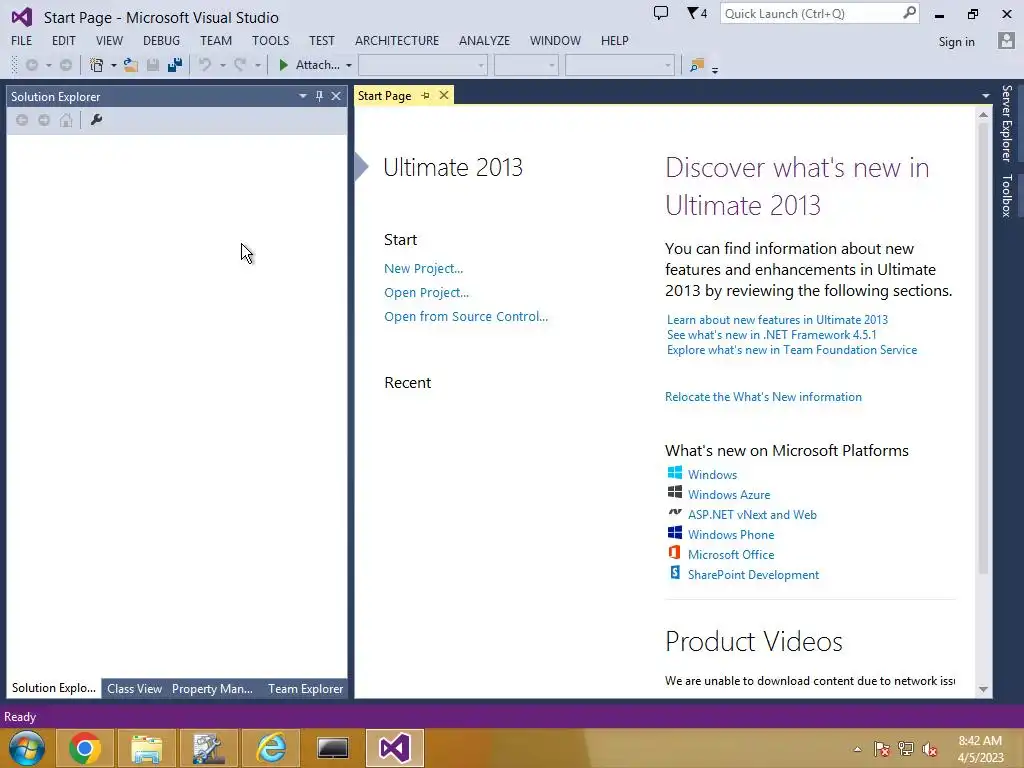Expand the Navigate Backward history dropdown arrow

[48, 66]
